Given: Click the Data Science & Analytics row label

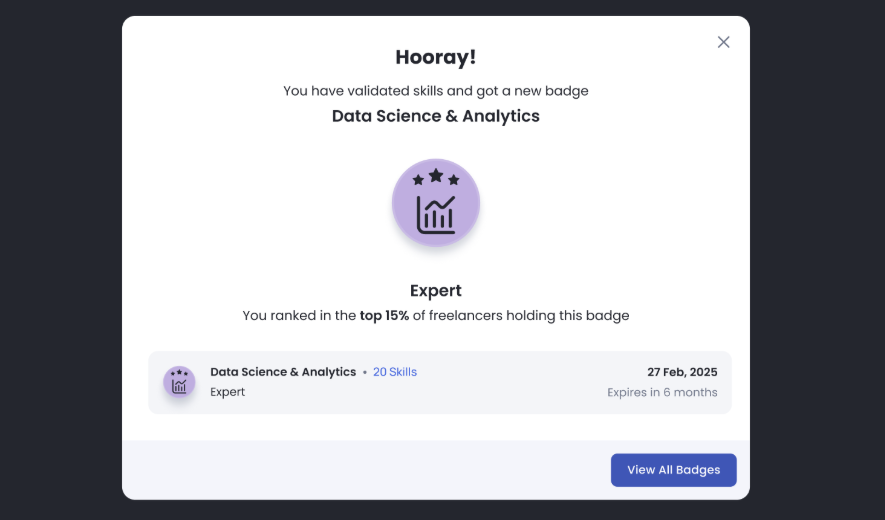Looking at the screenshot, I should pos(283,372).
